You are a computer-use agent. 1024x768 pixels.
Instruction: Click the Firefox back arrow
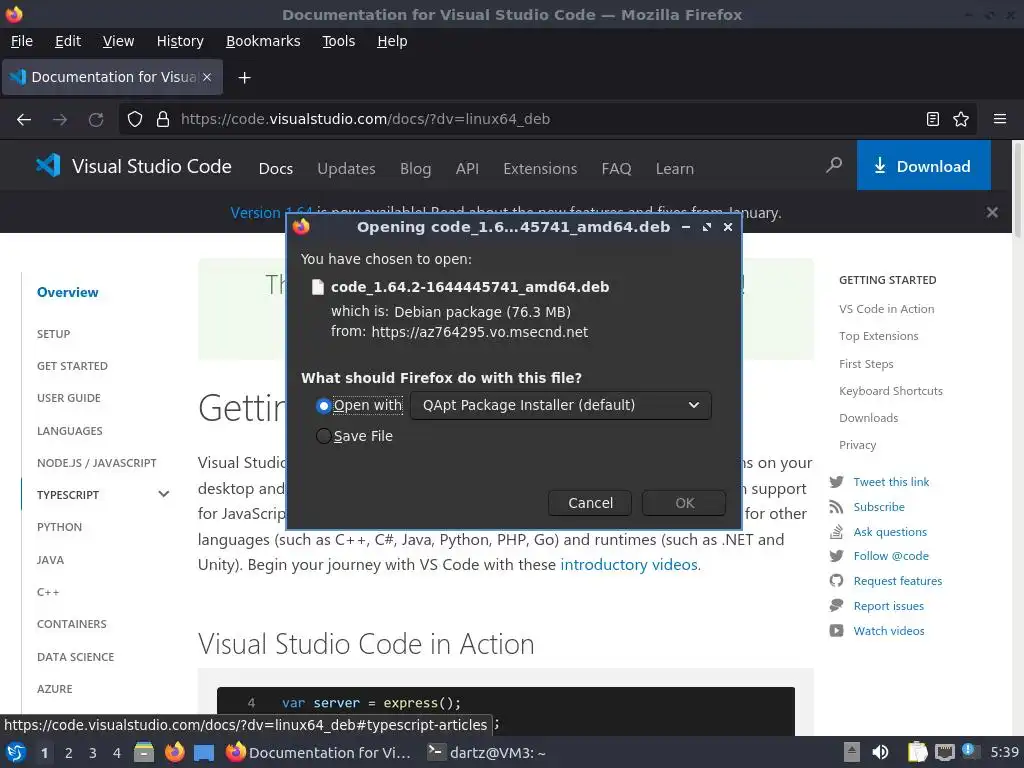click(24, 120)
